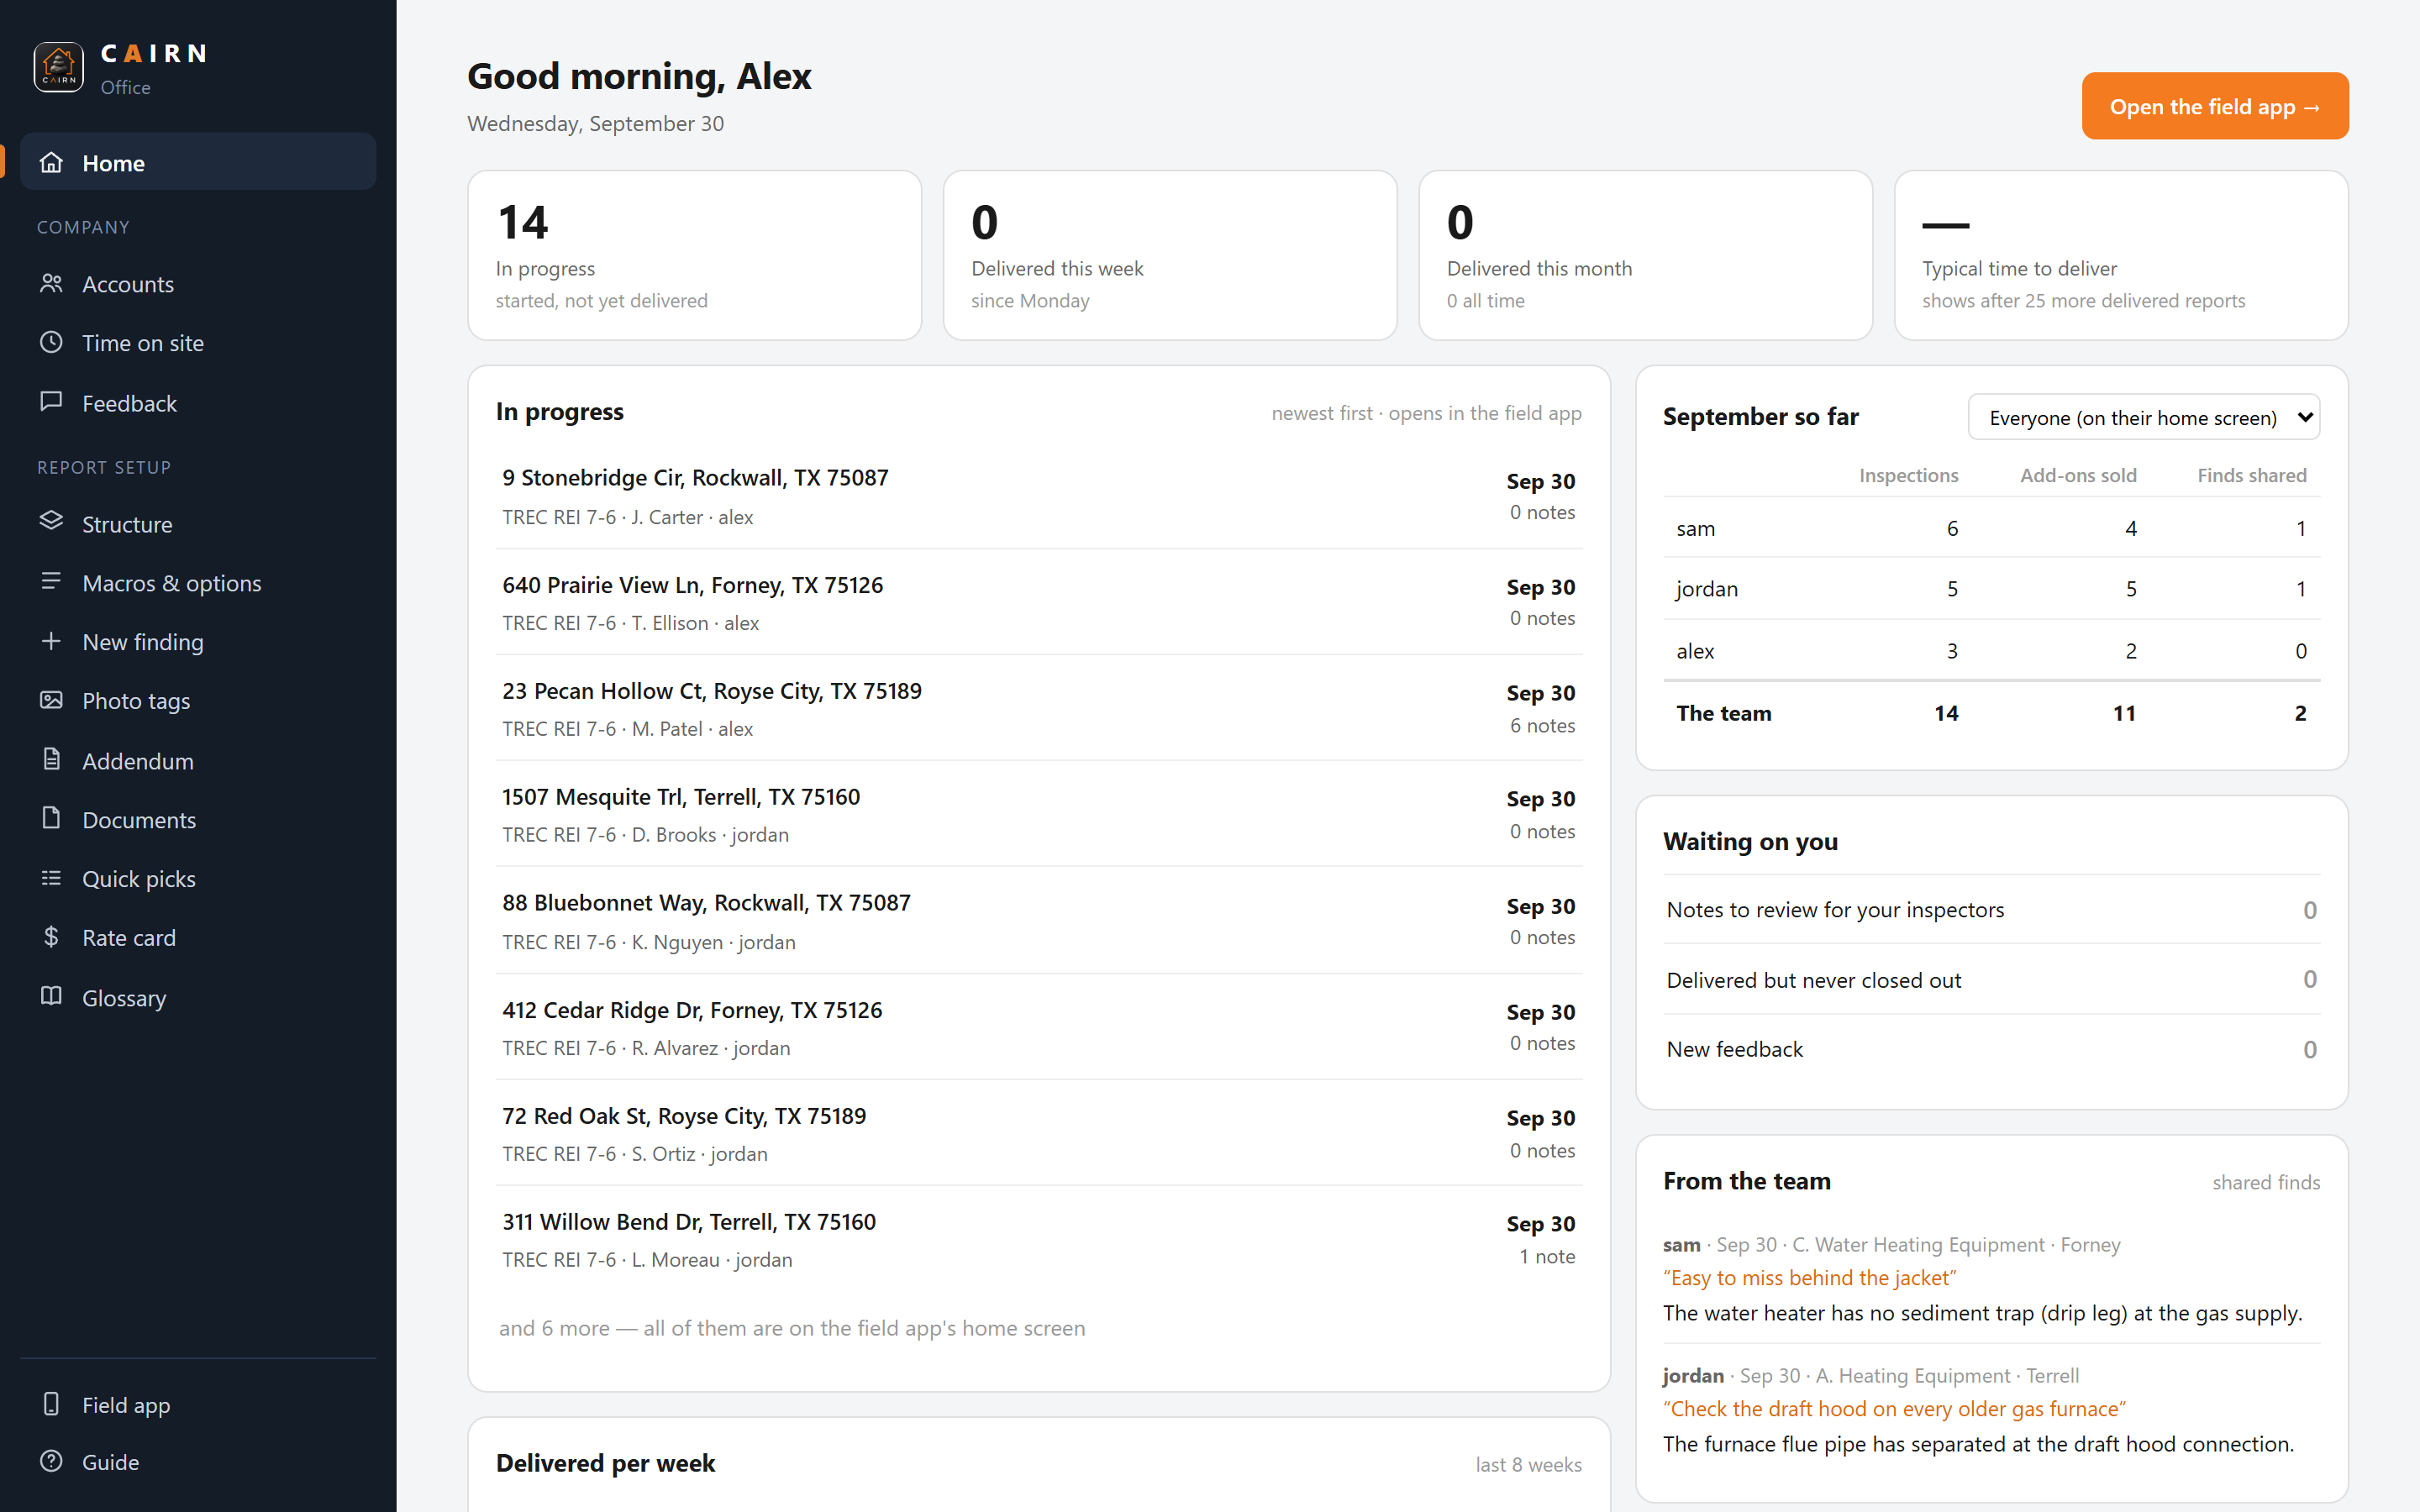Click the Glossary book icon

51,997
